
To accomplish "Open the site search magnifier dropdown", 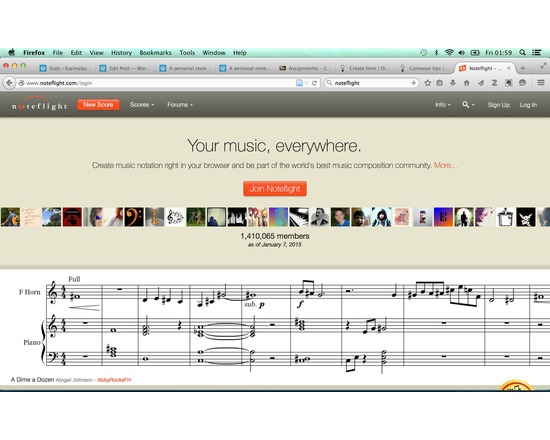I will point(468,105).
